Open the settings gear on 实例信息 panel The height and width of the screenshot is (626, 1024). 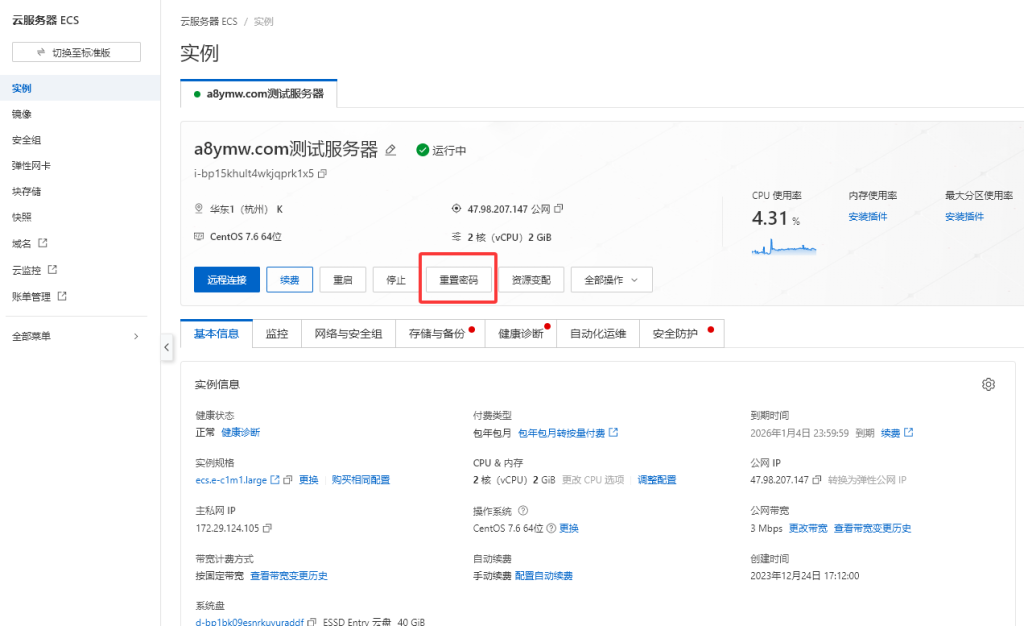[988, 384]
